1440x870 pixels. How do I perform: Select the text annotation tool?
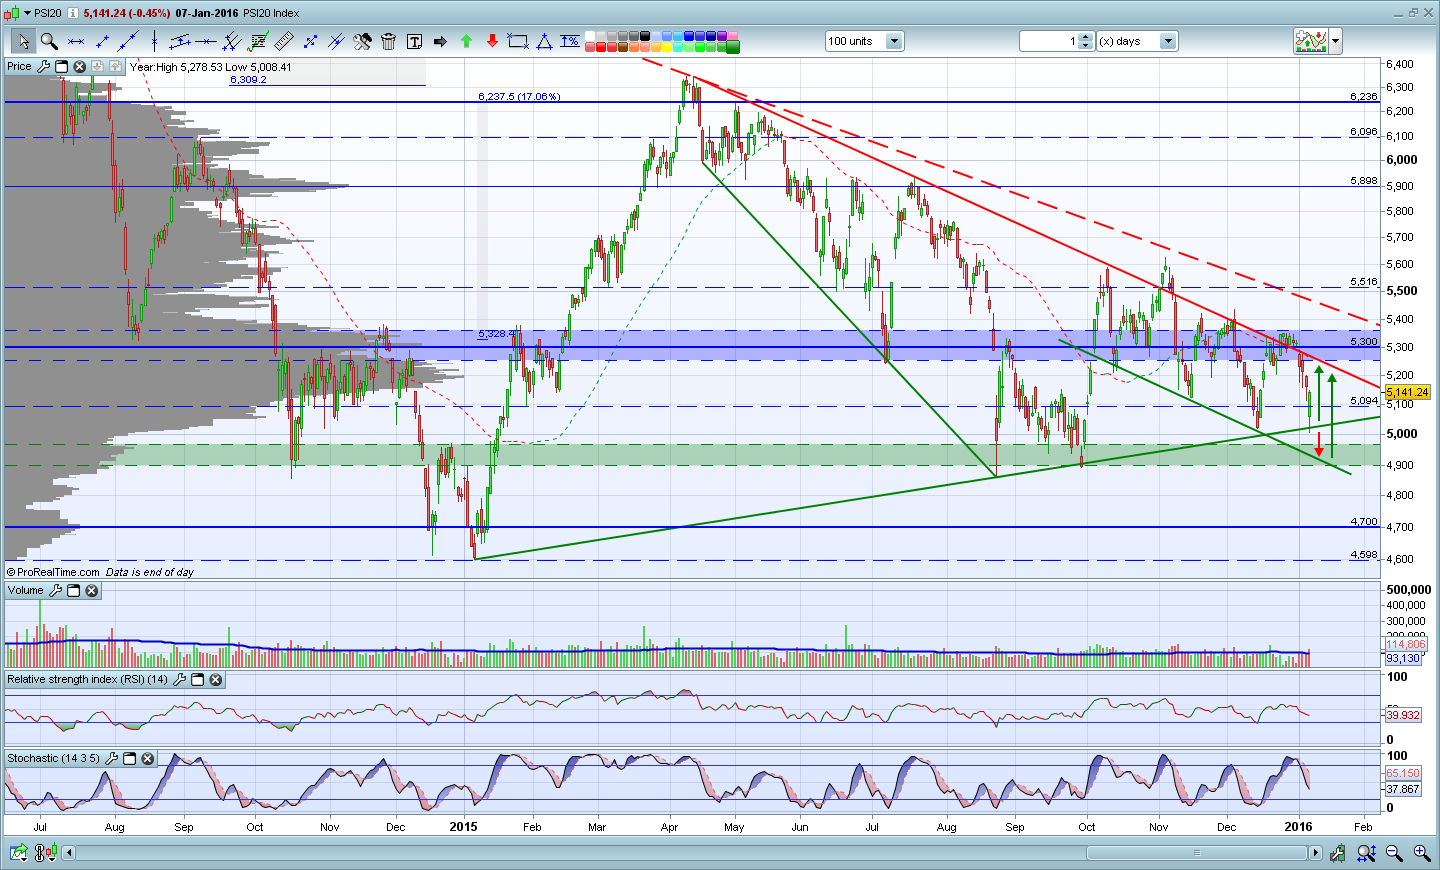tap(414, 41)
